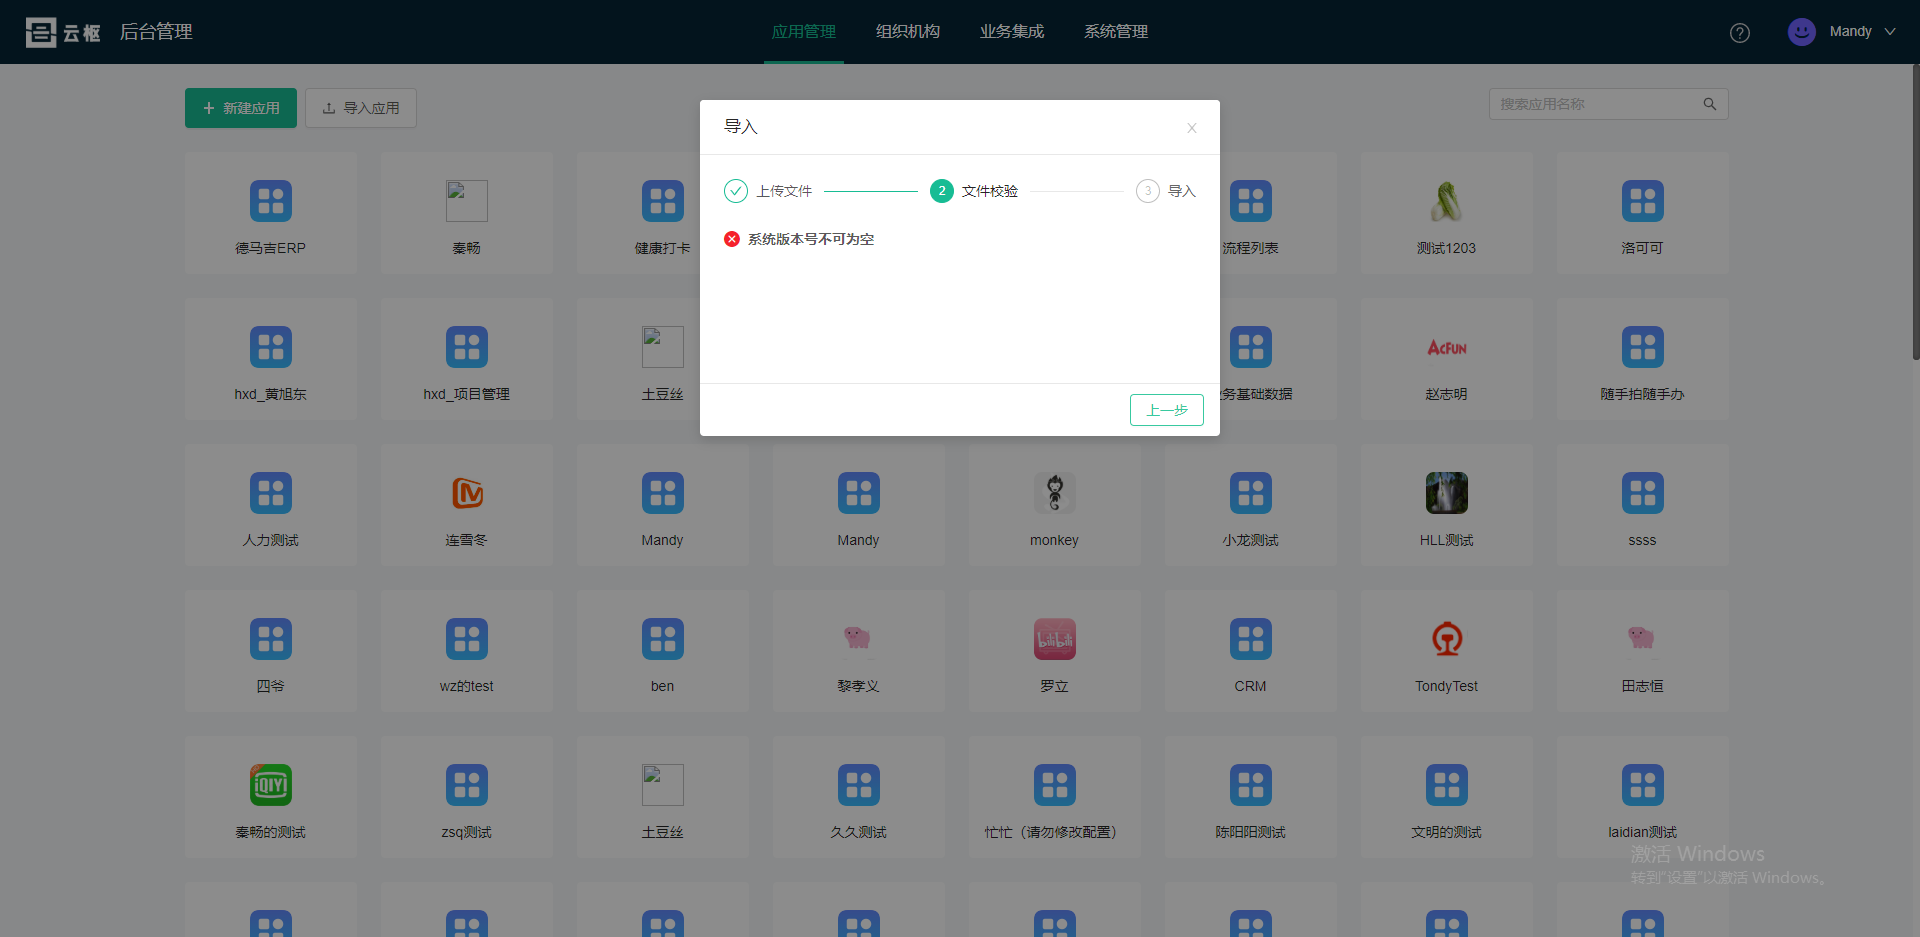This screenshot has width=1920, height=937.
Task: Expand the Mandy account dropdown arrow
Action: [x=1890, y=32]
